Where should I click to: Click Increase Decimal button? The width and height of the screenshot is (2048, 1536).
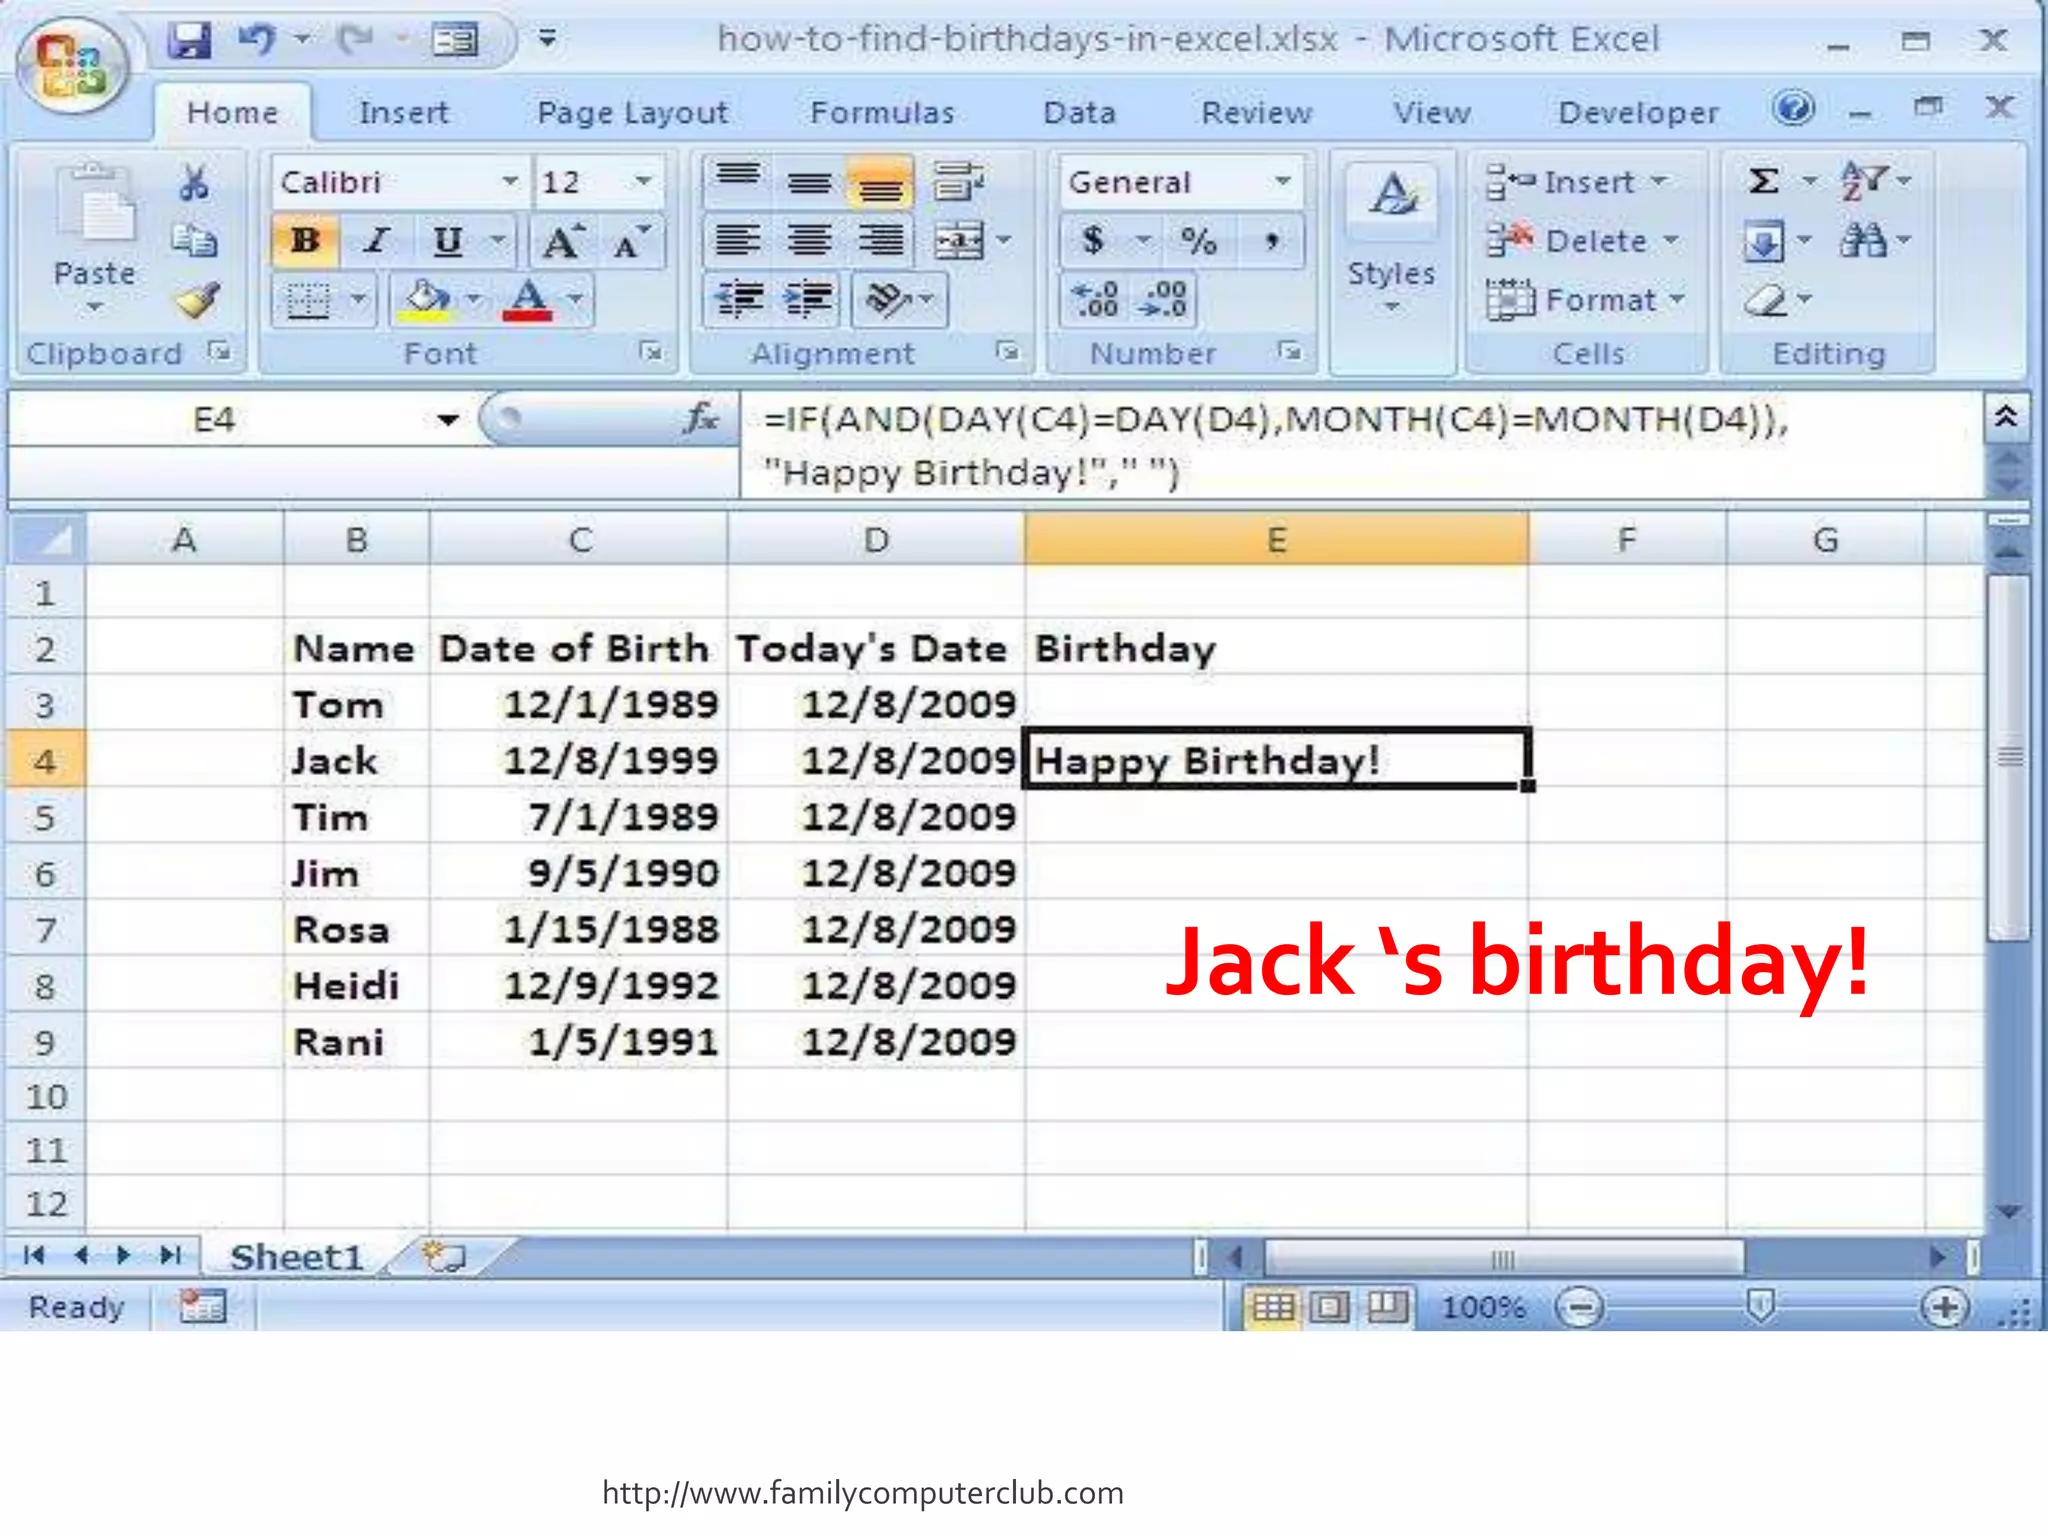tap(1094, 298)
